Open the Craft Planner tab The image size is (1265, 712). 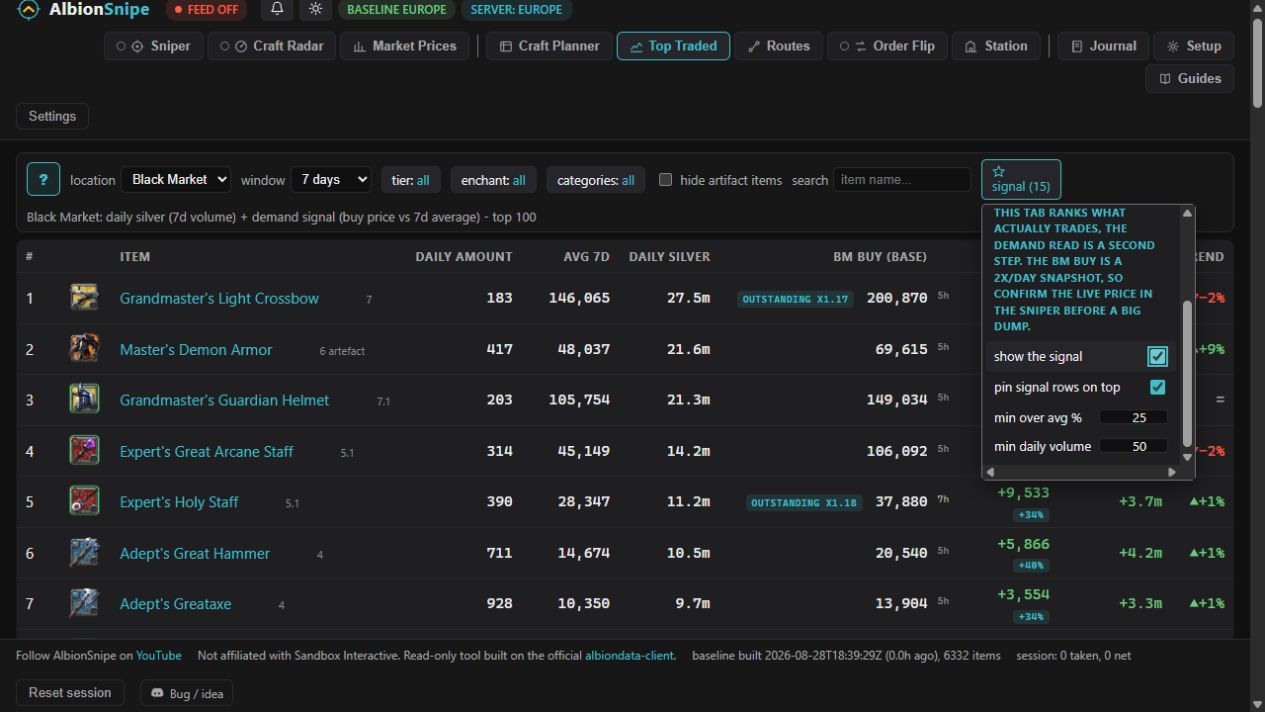tap(549, 46)
